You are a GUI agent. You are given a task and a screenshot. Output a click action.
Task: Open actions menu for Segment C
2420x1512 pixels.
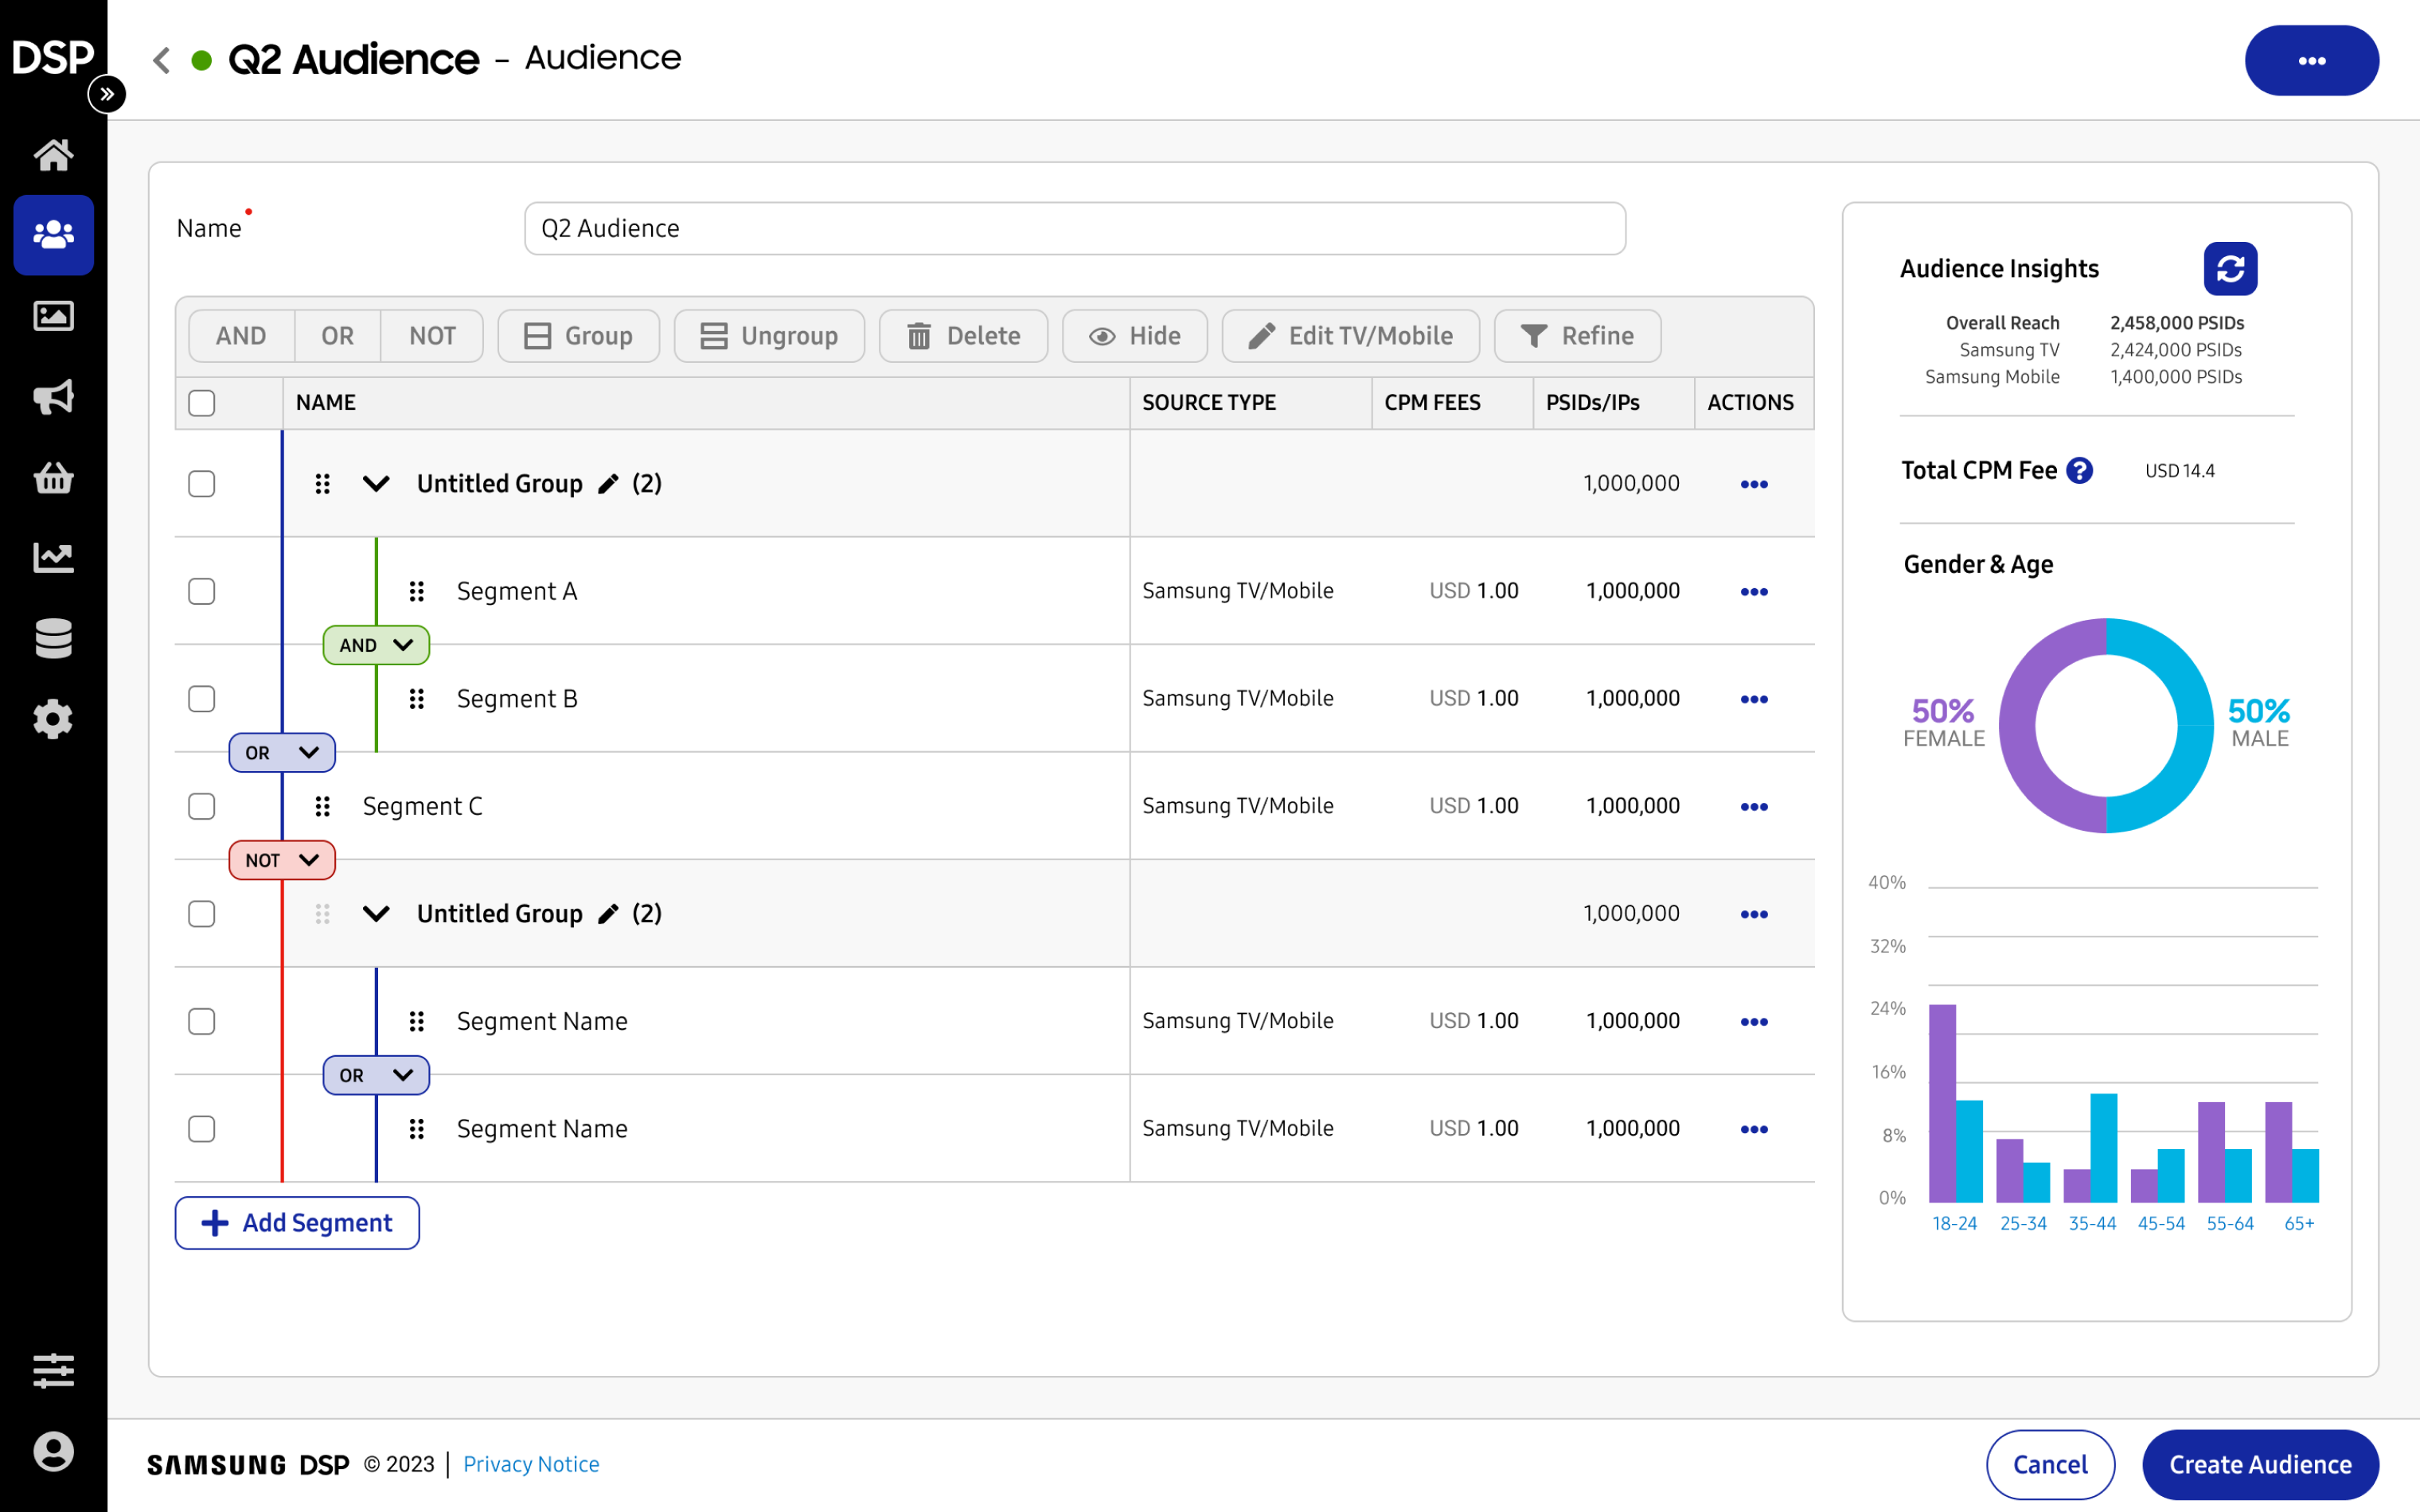click(1753, 806)
